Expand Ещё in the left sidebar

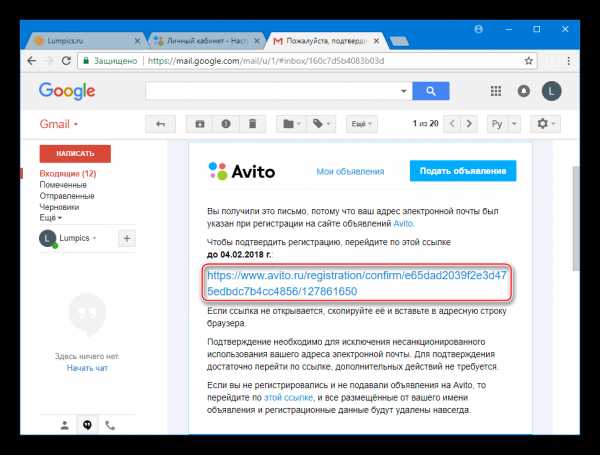50,218
